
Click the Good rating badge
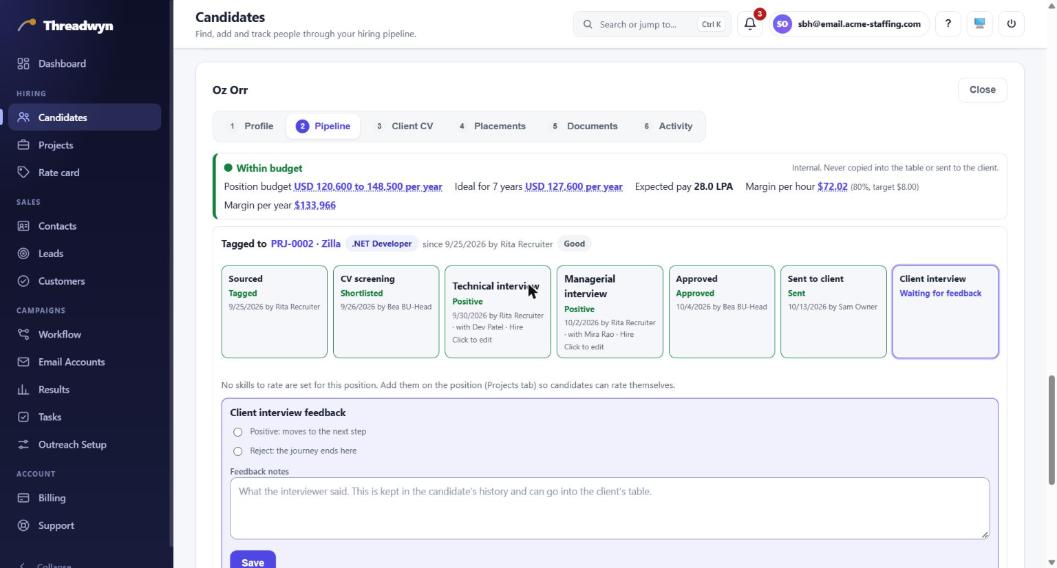click(574, 244)
